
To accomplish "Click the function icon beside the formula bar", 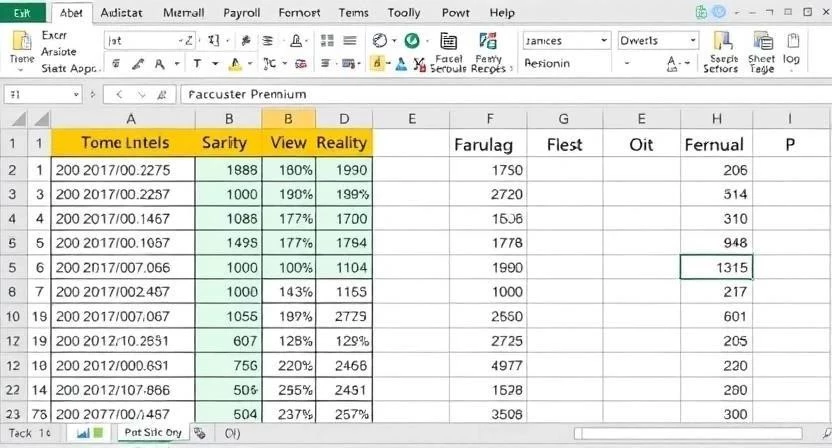I will [162, 94].
